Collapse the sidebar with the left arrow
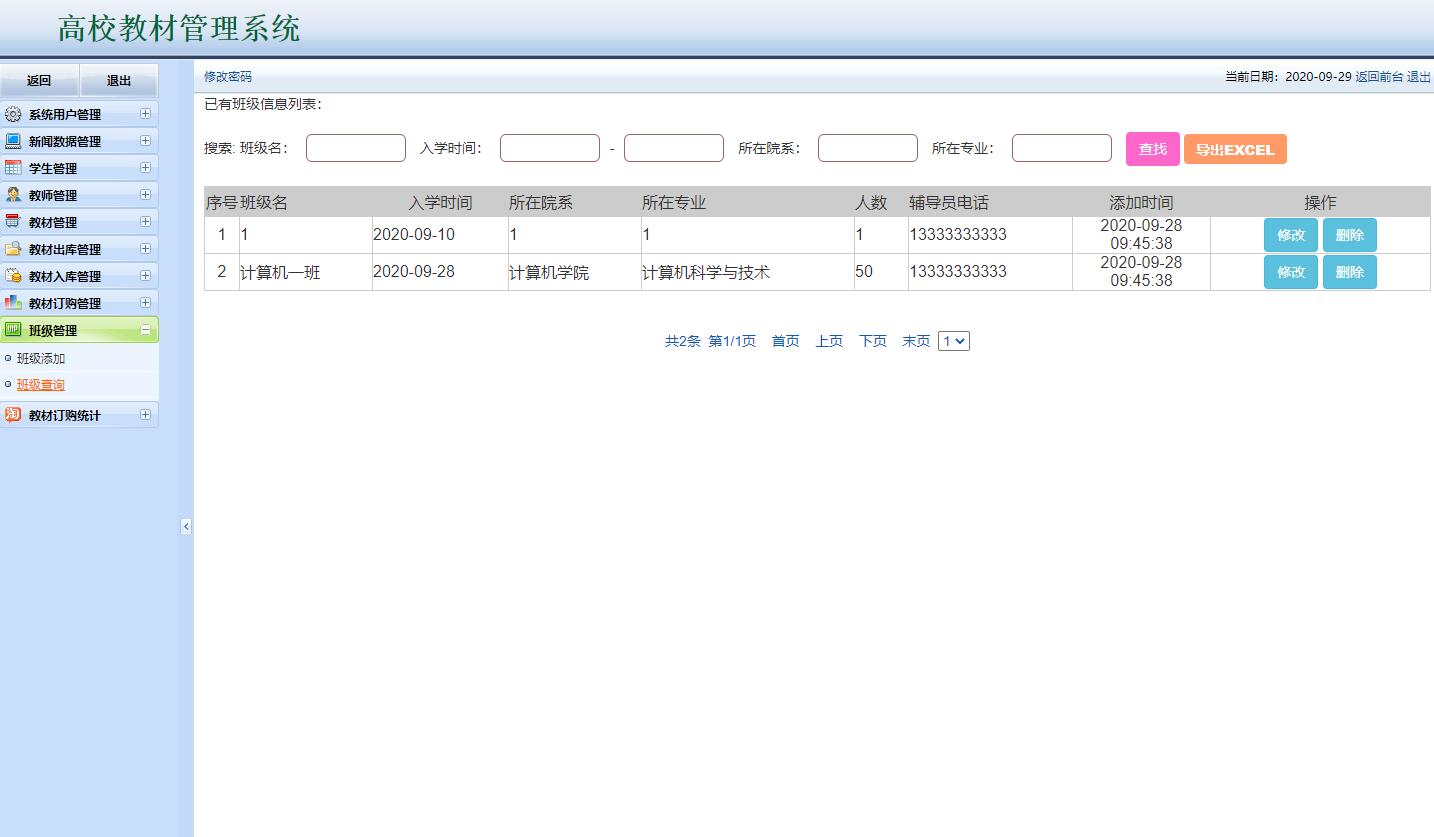Viewport: 1434px width, 837px height. pos(186,526)
